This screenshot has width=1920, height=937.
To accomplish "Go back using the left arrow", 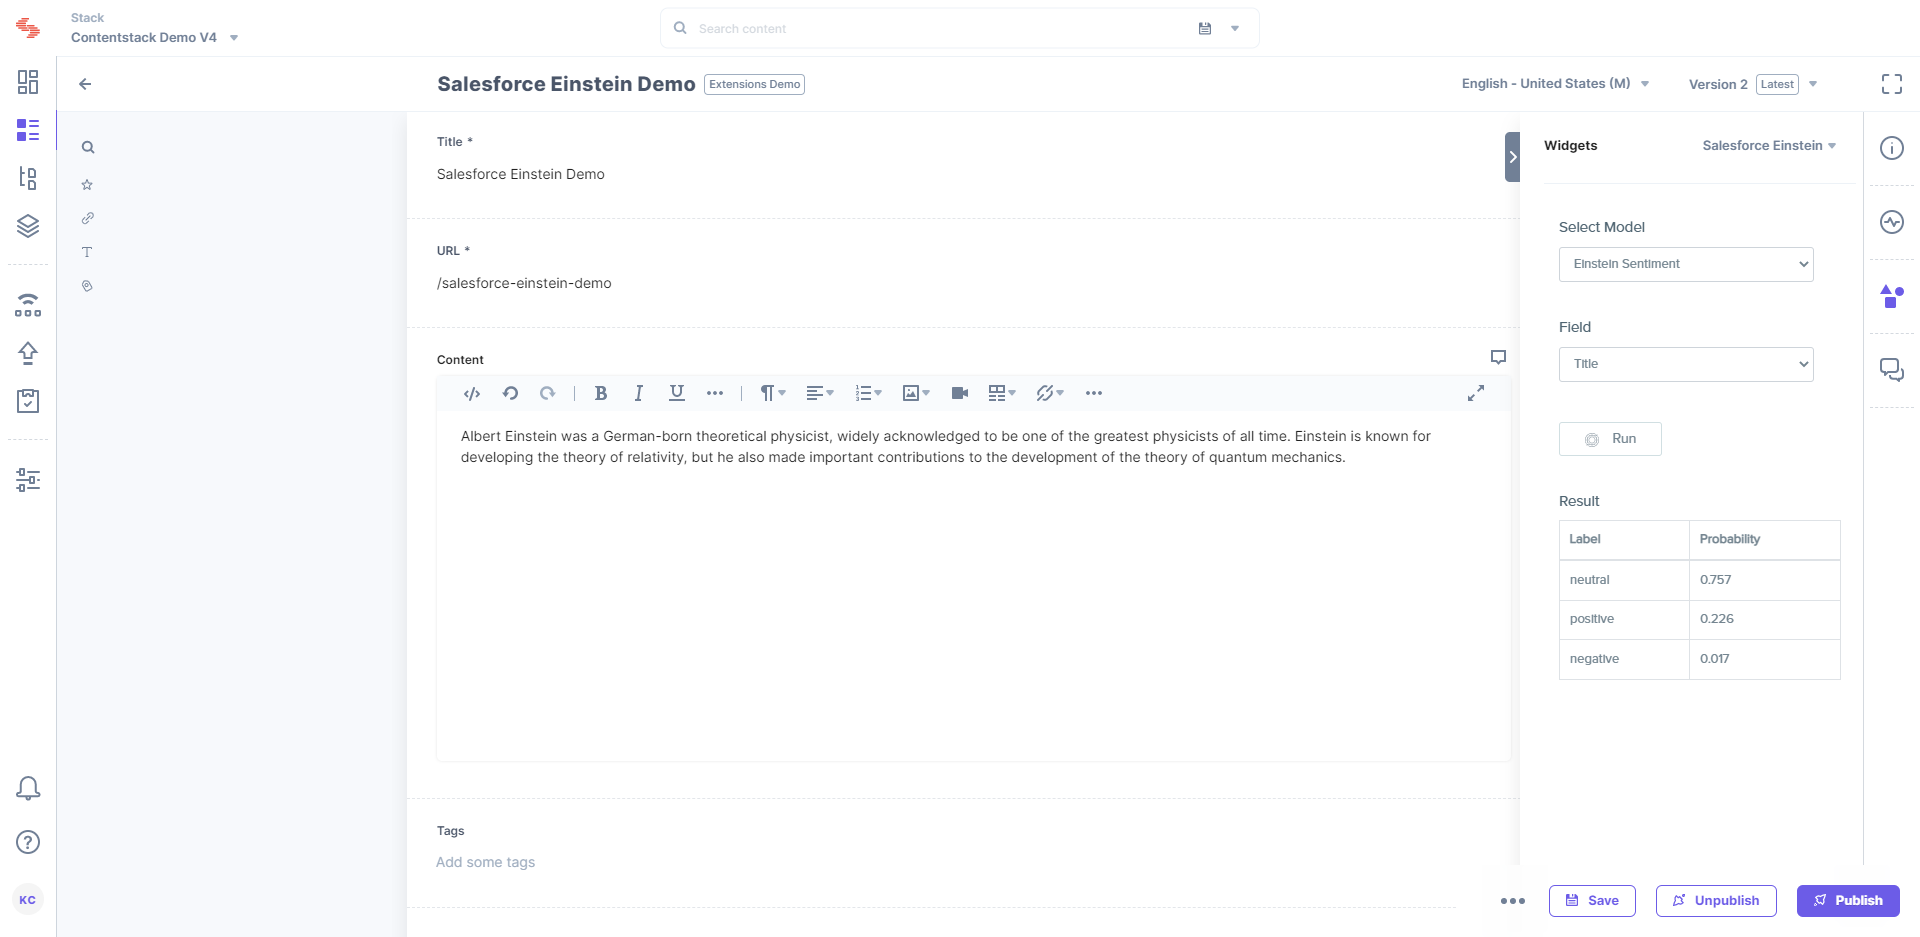I will (85, 84).
